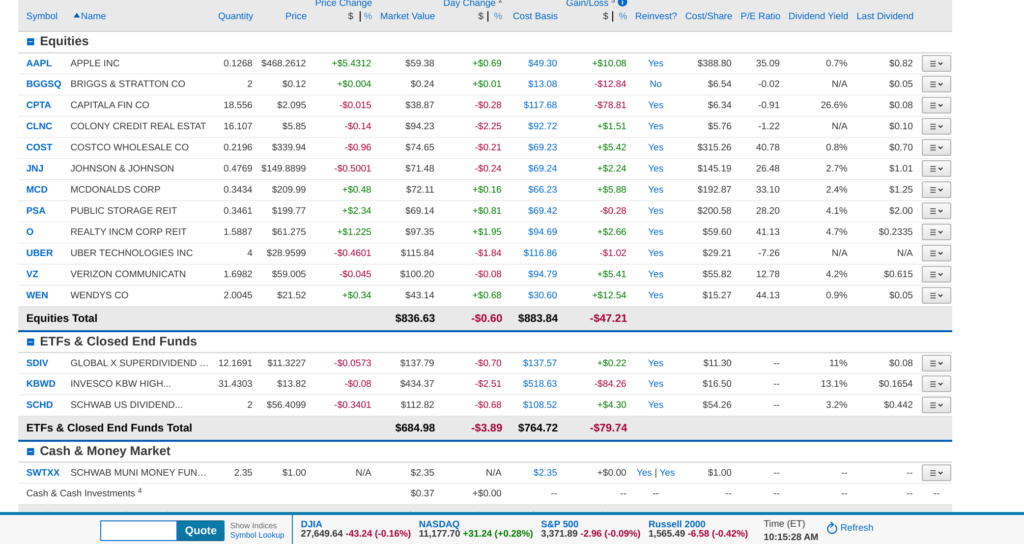
Task: Open the actions menu for the WEN row
Action: [x=936, y=295]
